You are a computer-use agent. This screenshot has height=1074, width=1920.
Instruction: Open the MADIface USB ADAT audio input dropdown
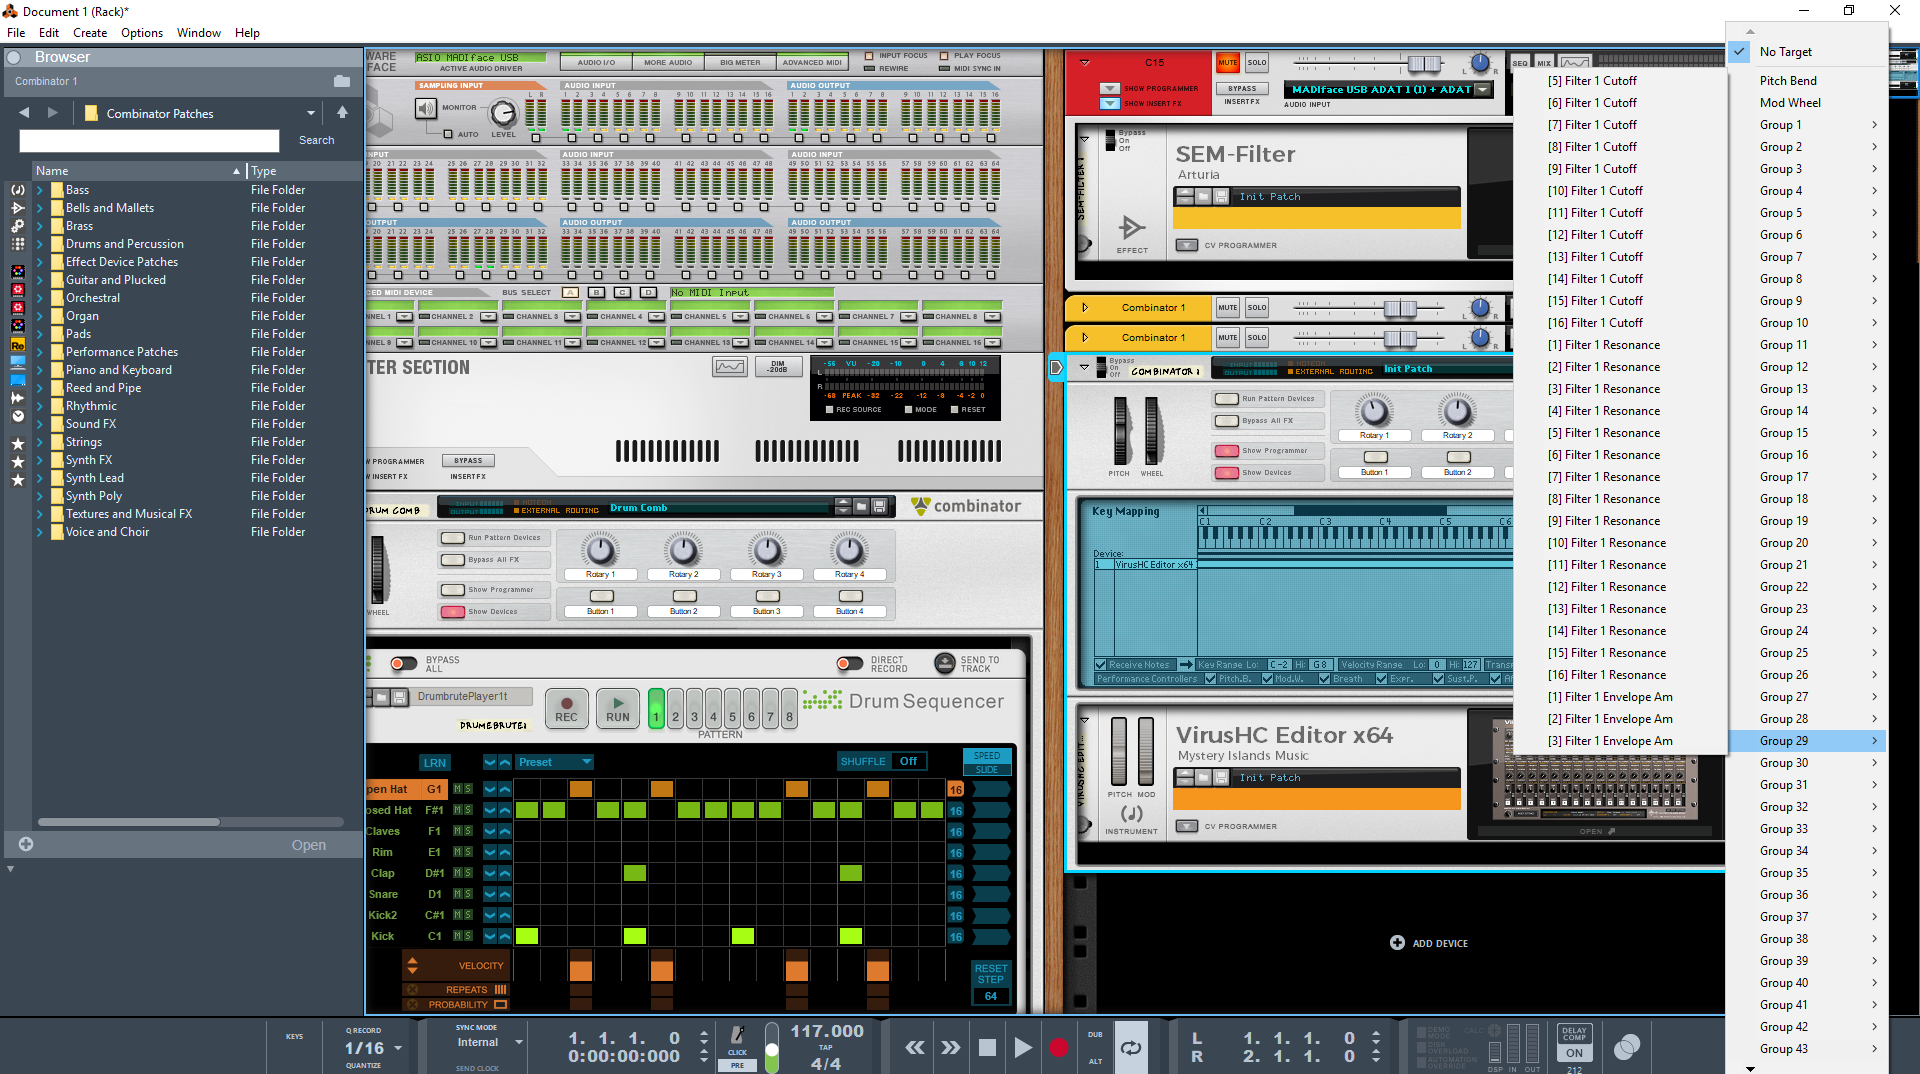coord(1483,90)
